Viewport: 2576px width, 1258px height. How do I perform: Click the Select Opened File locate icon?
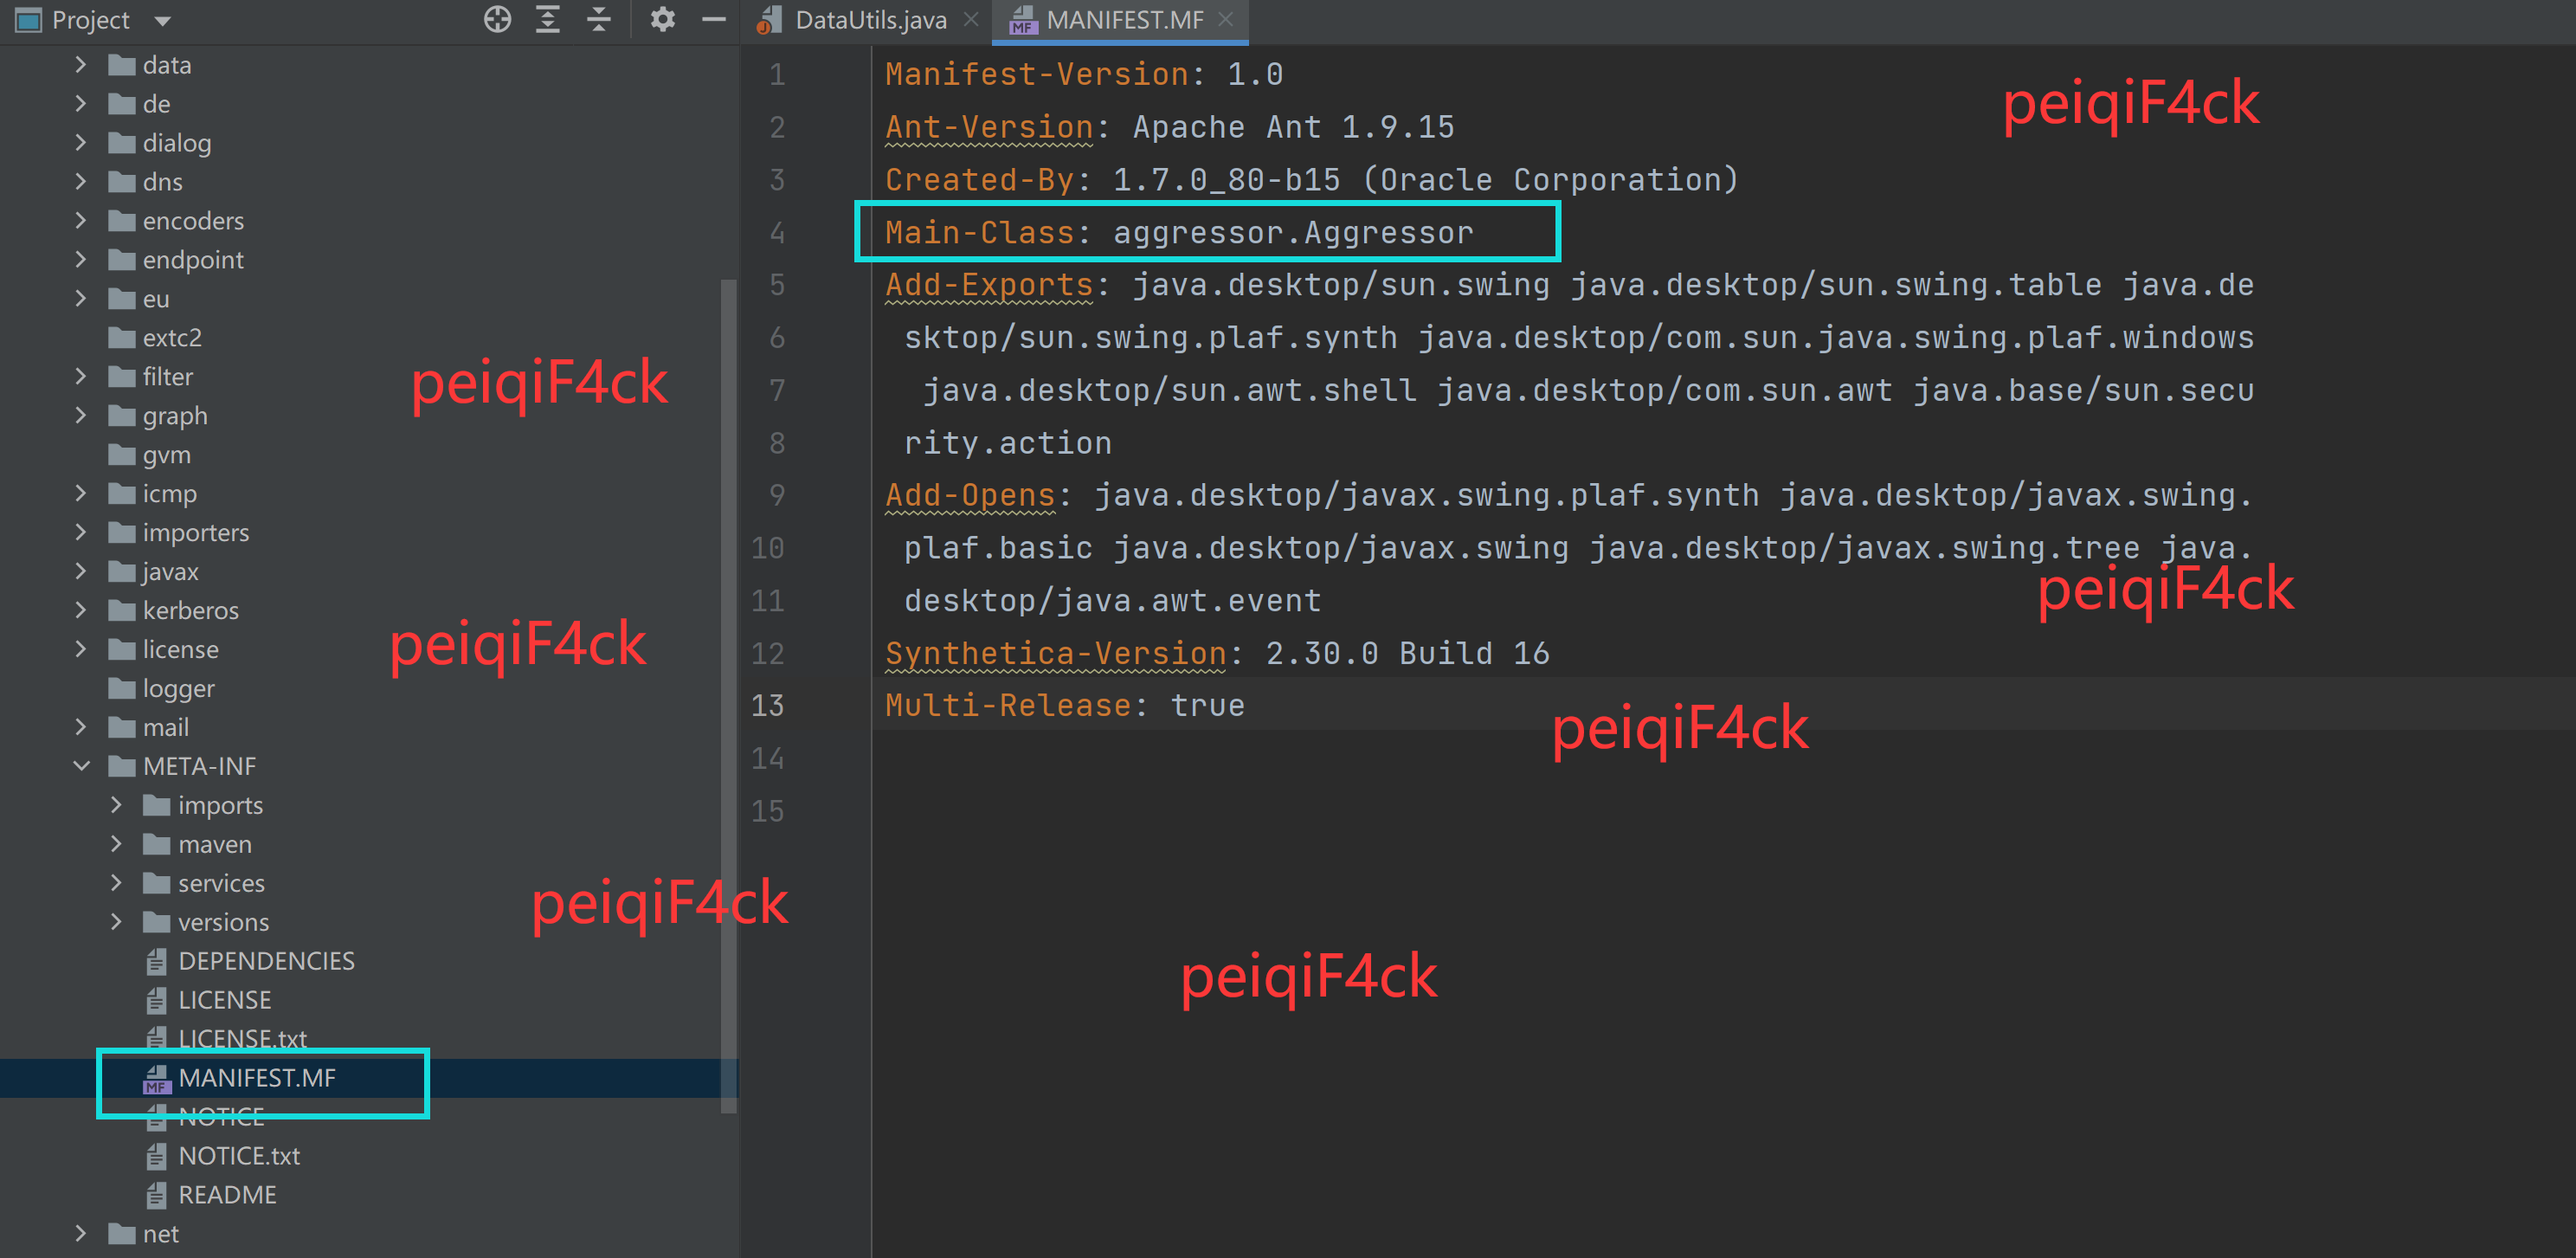497,19
